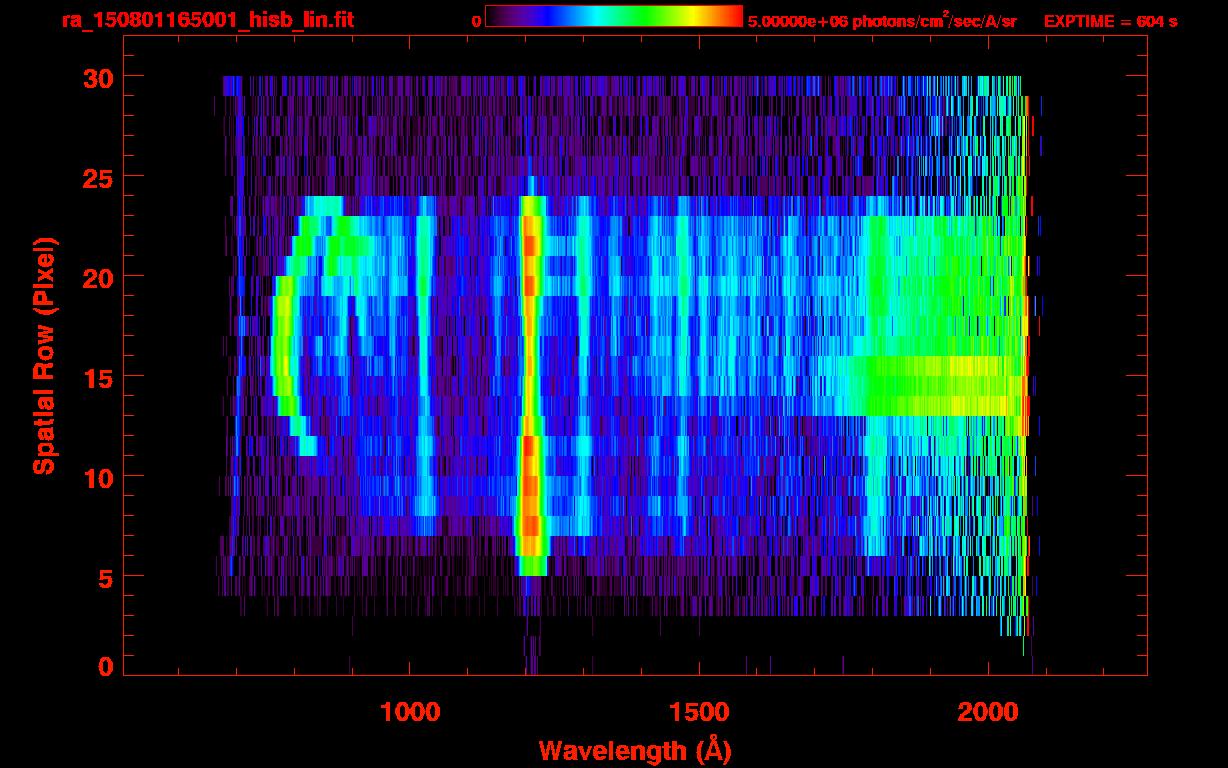
Task: Click the 1000 wavelength tick label
Action: 410,712
